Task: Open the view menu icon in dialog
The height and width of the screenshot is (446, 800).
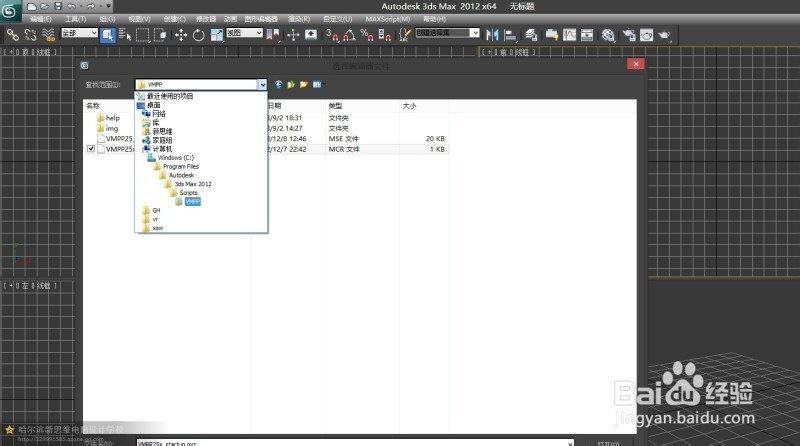Action: click(317, 85)
